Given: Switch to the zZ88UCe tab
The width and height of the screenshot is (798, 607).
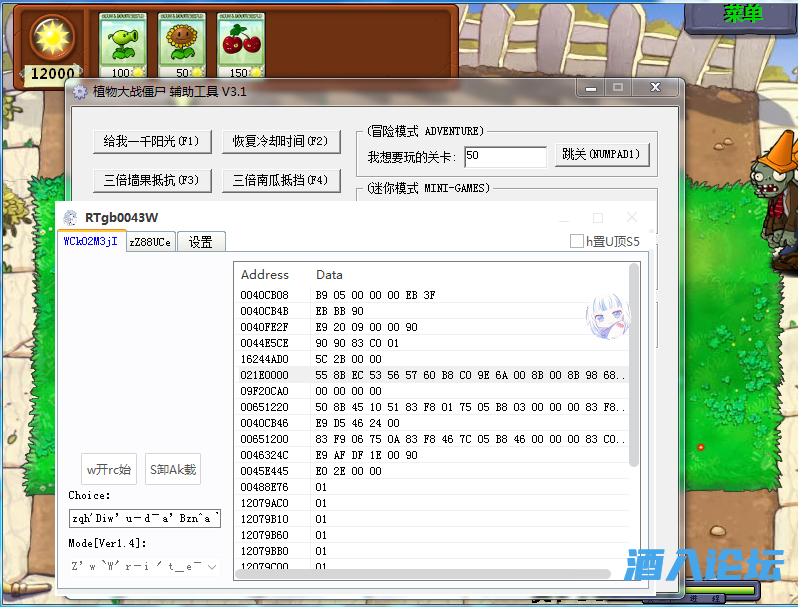Looking at the screenshot, I should point(151,242).
